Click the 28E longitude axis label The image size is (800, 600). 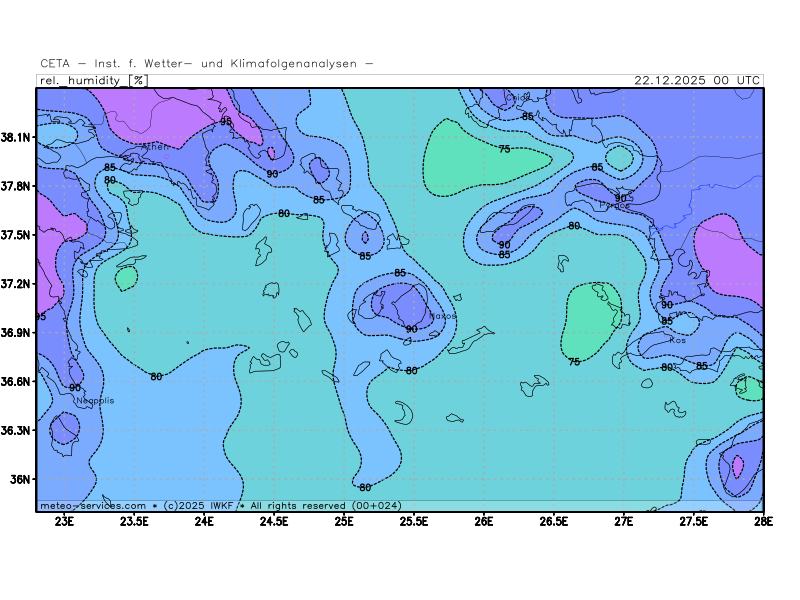[x=763, y=520]
